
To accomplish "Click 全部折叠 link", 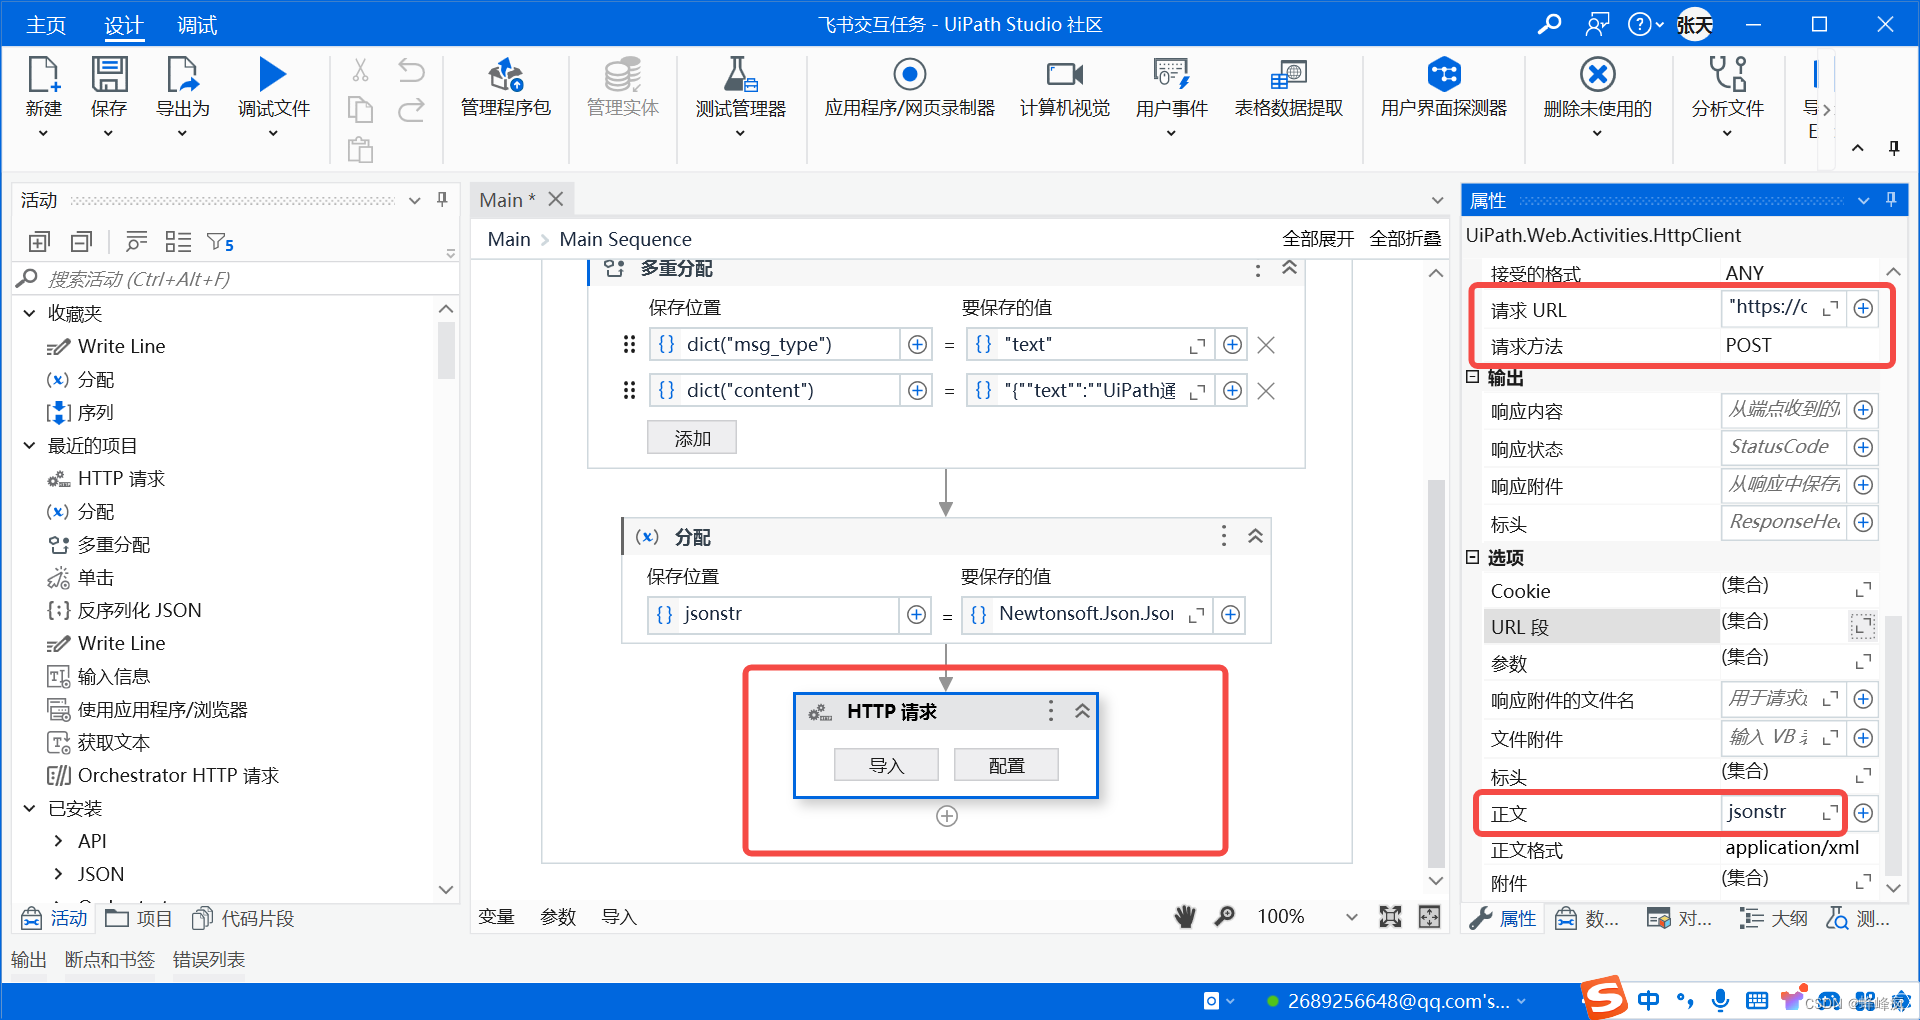I will pos(1405,239).
